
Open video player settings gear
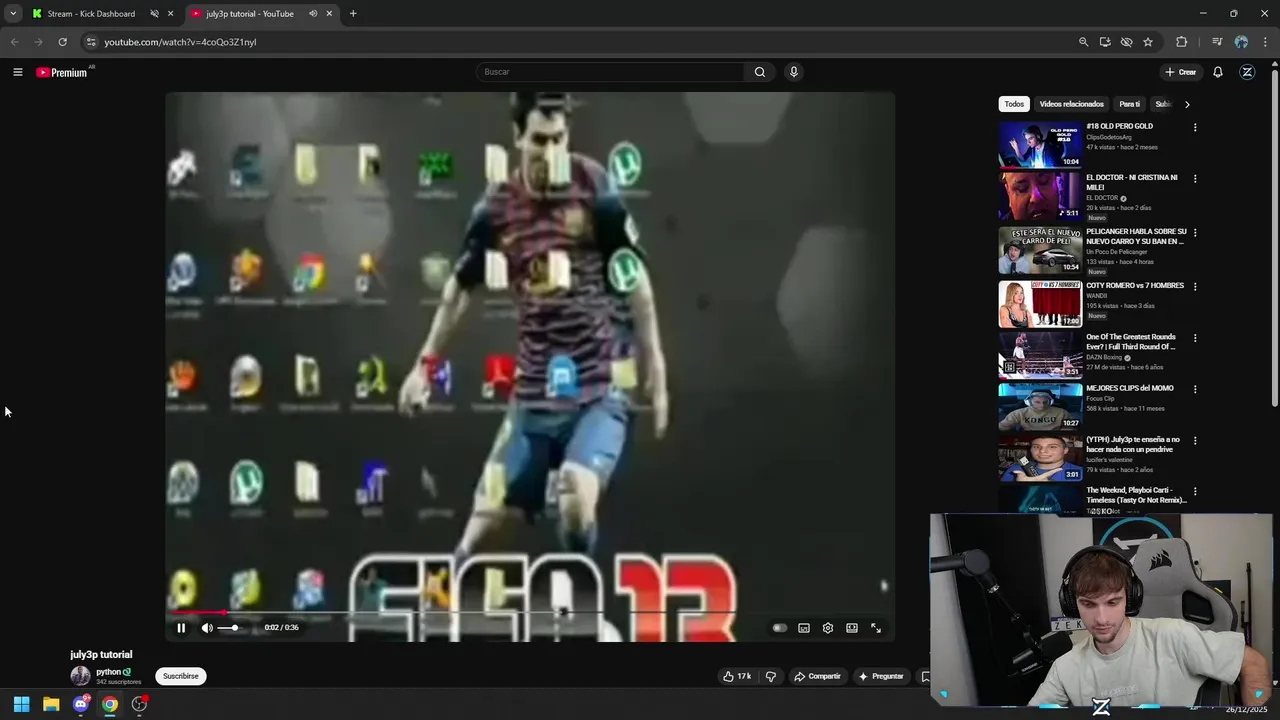[x=828, y=628]
